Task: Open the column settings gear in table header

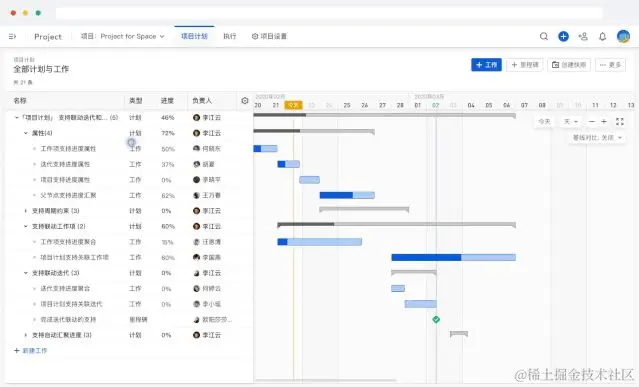Action: (245, 101)
